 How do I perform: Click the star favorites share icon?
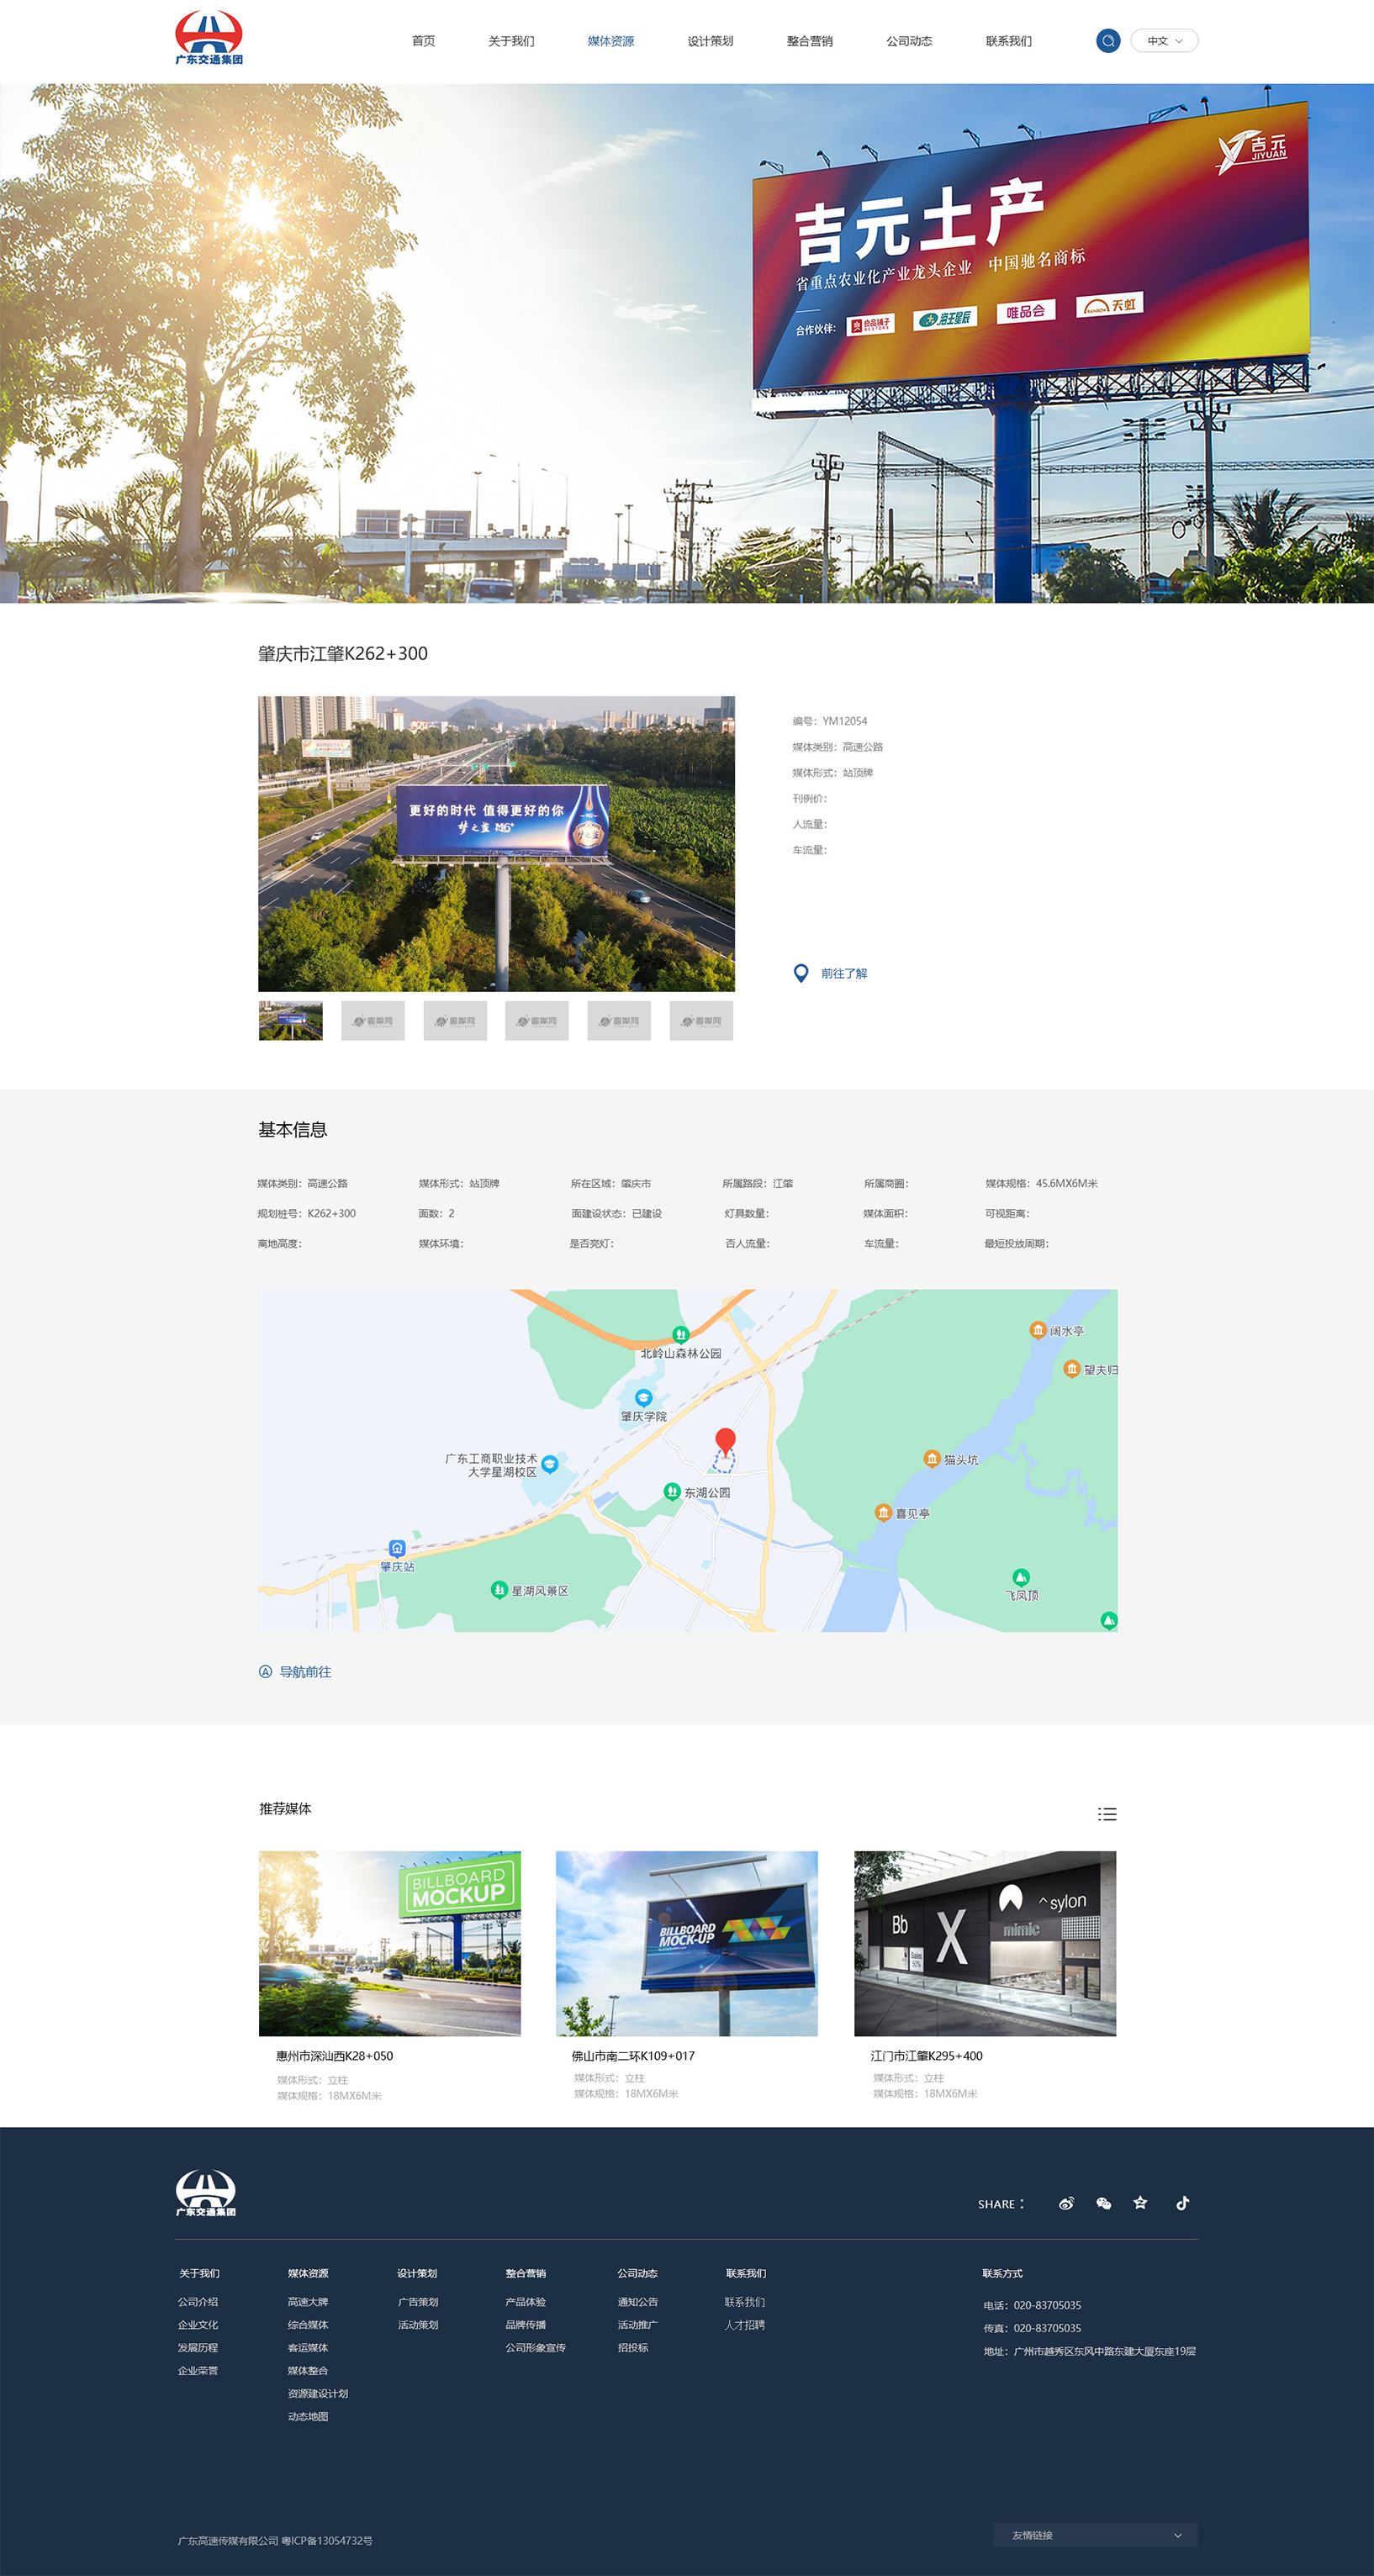[x=1141, y=2203]
